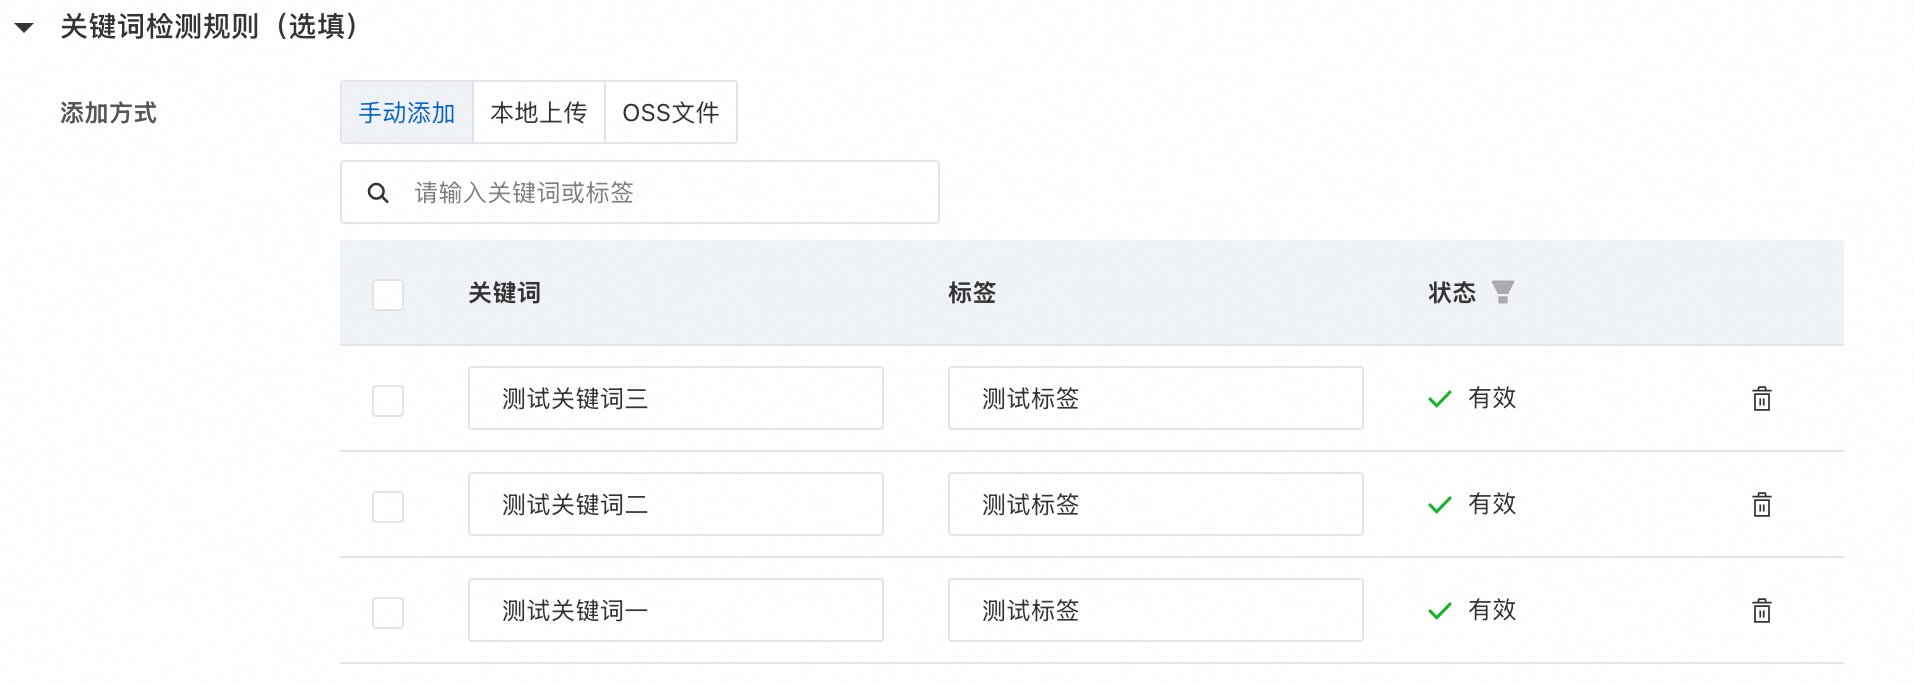1914x682 pixels.
Task: Tick the checkbox for 测试关键词一 row
Action: click(x=388, y=613)
